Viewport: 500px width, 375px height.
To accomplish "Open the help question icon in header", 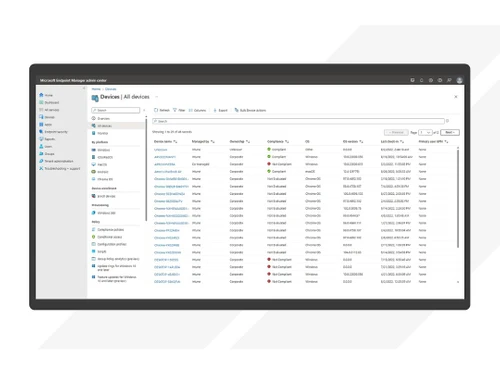I will pyautogui.click(x=440, y=80).
